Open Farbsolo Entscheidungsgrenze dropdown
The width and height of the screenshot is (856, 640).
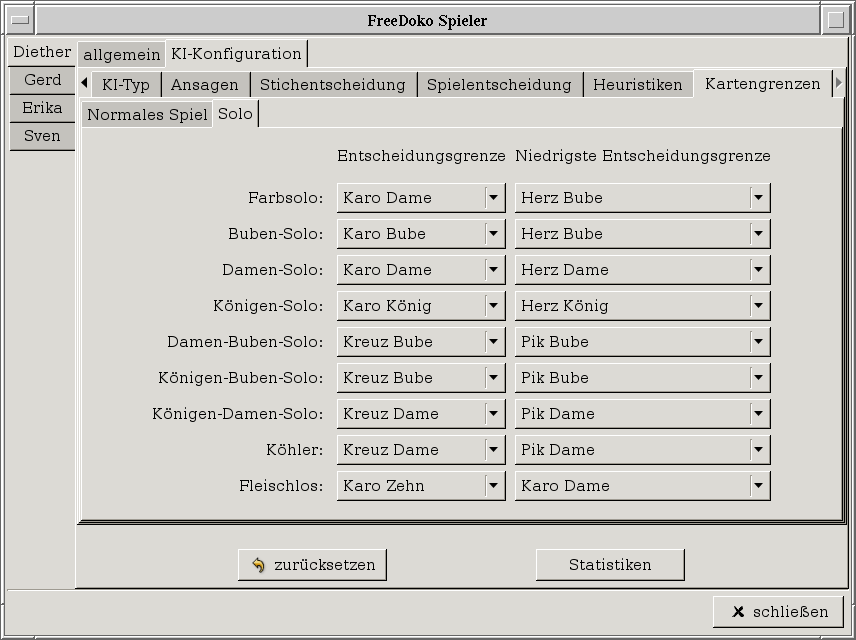[421, 198]
